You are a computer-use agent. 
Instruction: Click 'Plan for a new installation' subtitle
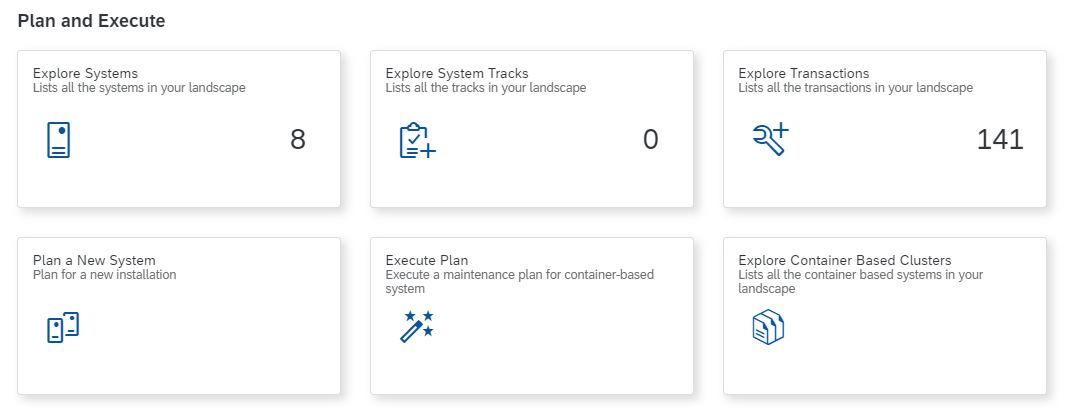pyautogui.click(x=105, y=275)
